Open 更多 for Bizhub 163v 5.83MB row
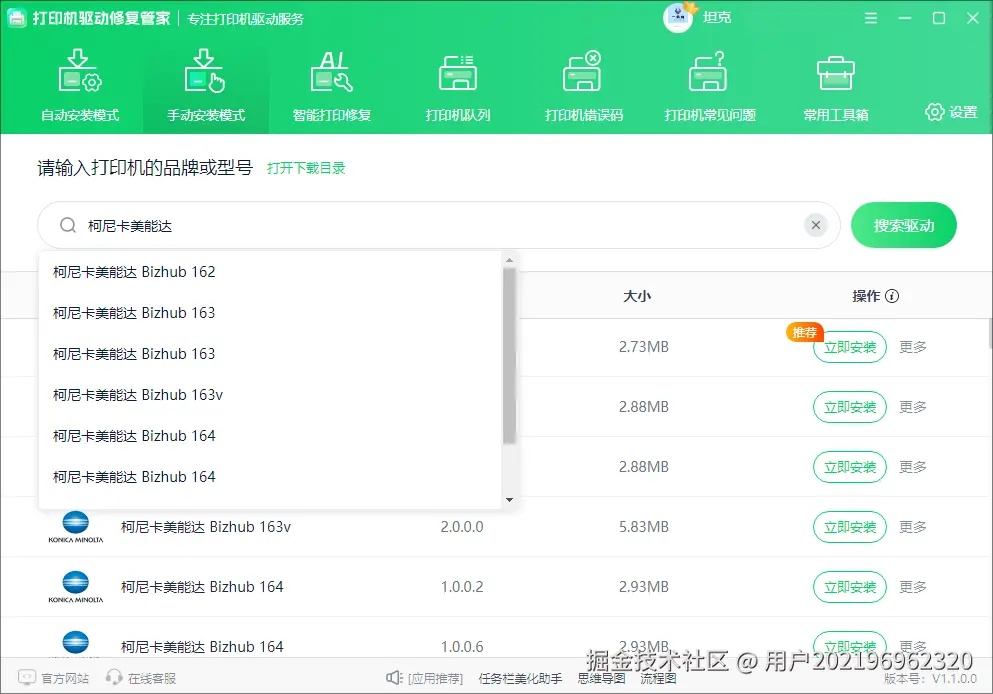Screen dimensions: 993x694 pos(913,527)
